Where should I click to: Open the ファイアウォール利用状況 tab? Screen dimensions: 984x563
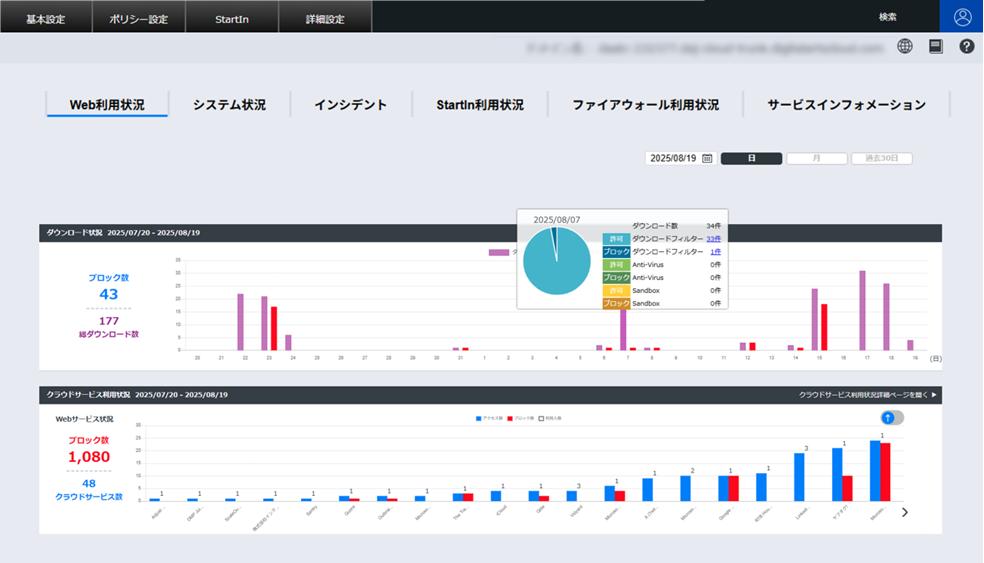(645, 105)
